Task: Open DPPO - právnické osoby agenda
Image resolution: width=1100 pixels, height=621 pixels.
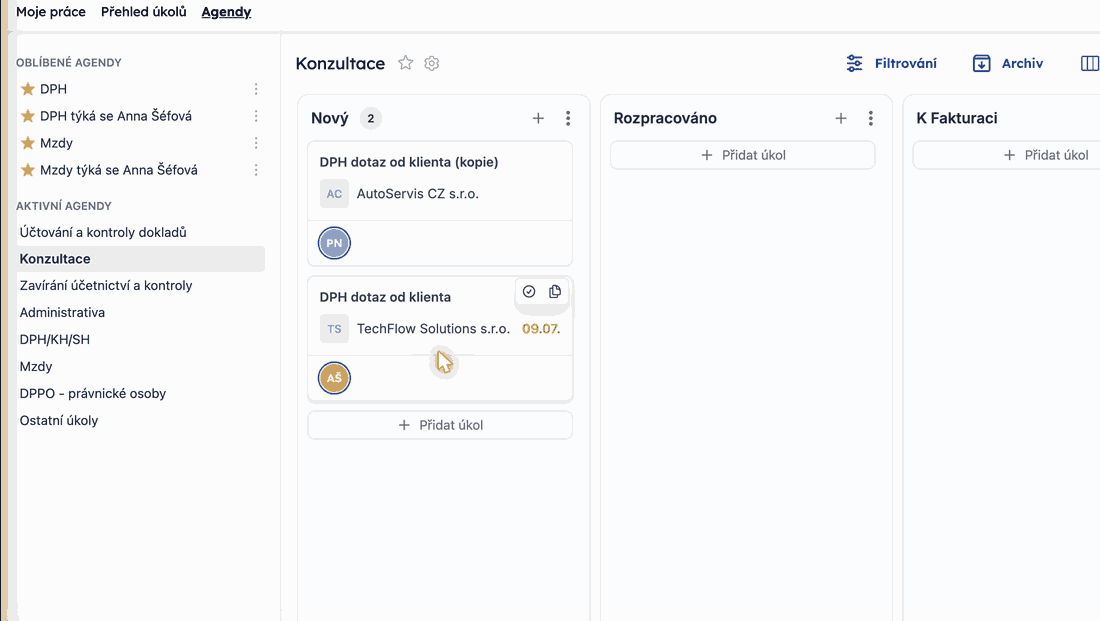Action: (x=93, y=394)
